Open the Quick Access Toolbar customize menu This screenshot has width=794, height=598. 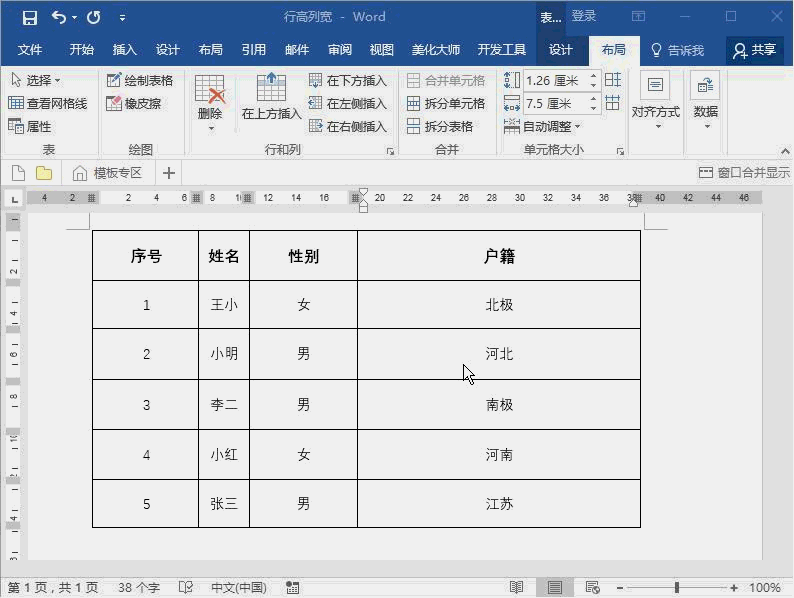click(x=122, y=18)
